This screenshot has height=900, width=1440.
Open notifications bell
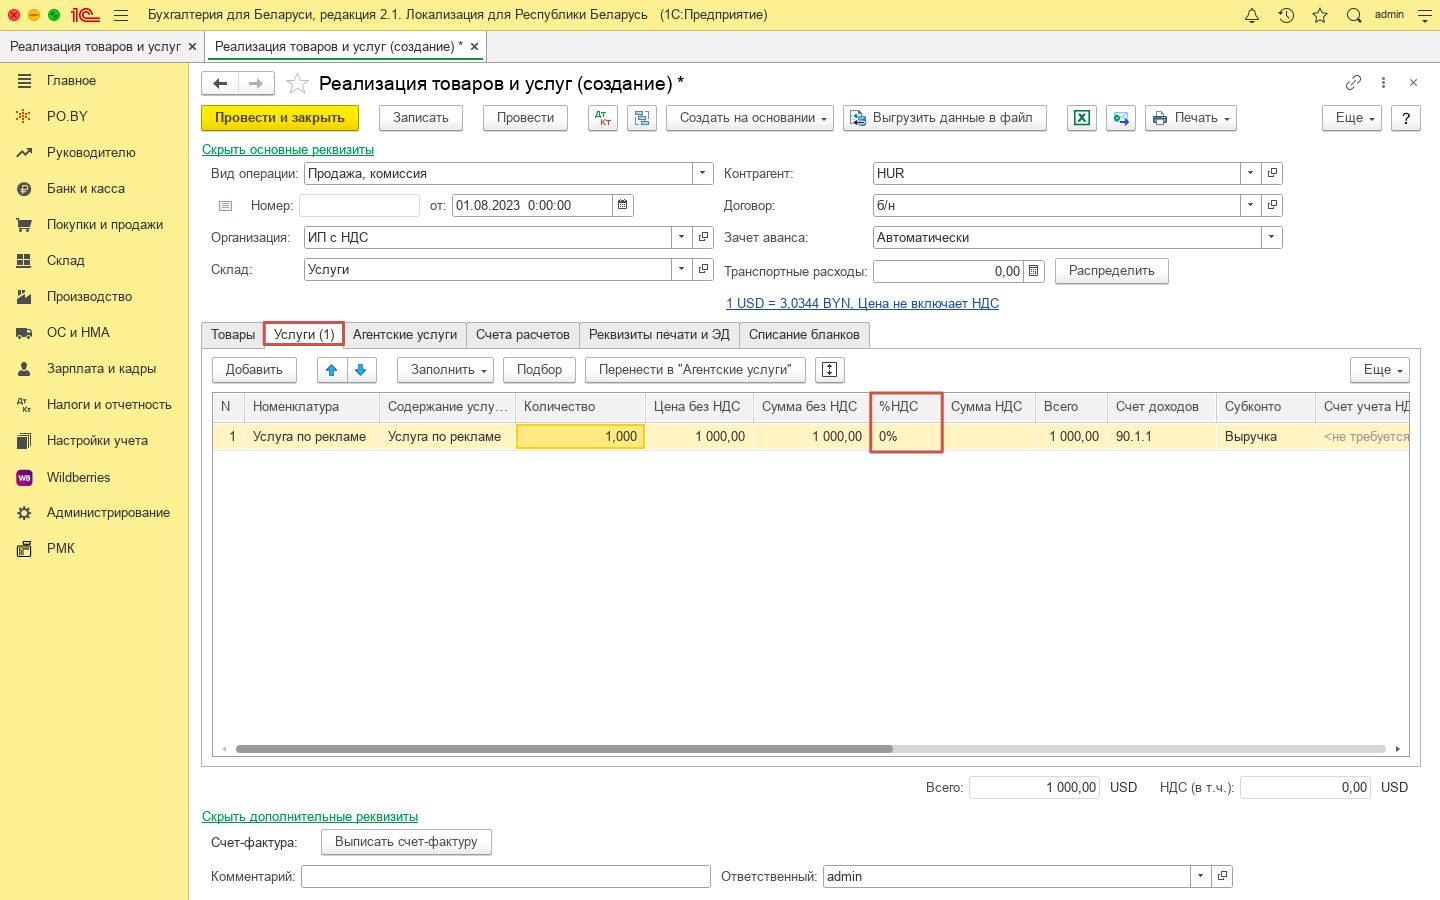click(x=1252, y=15)
